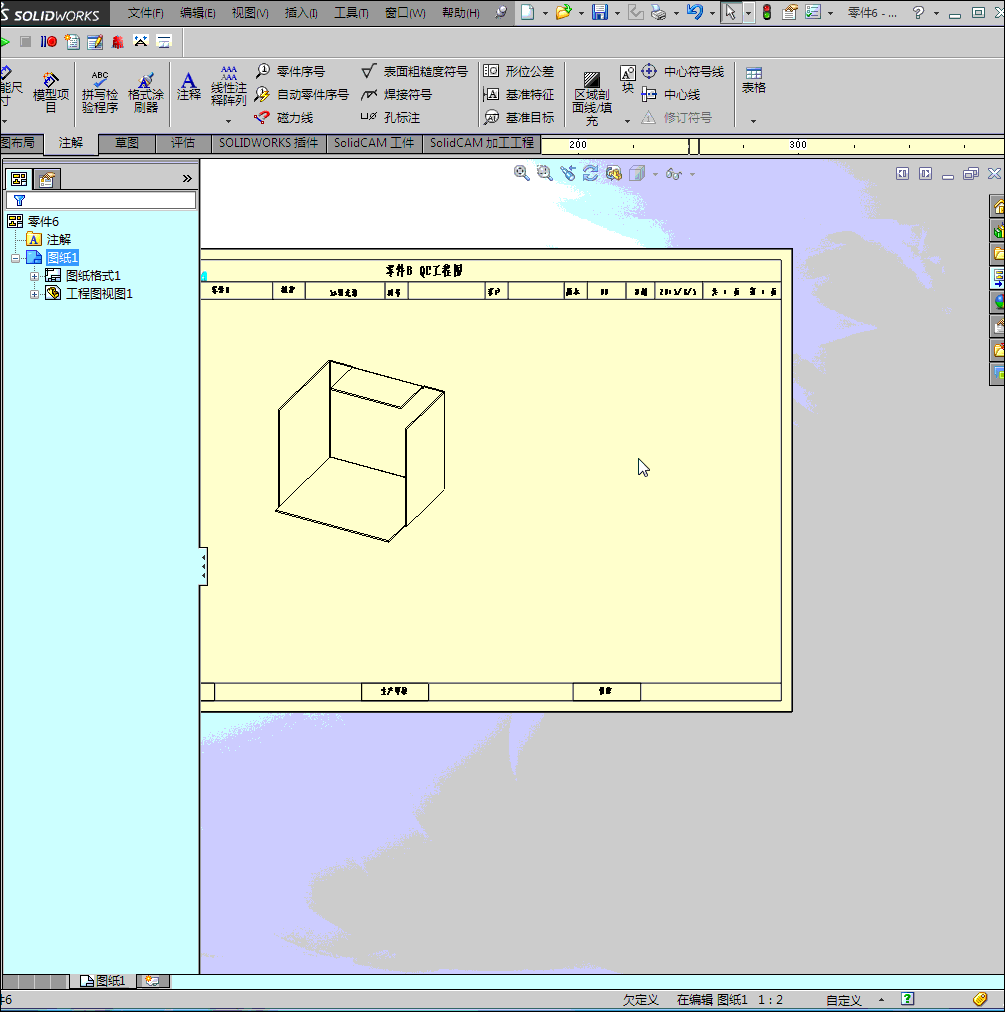Screen dimensions: 1005x1012
Task: Insert a 零件序号 balloon
Action: 295,70
